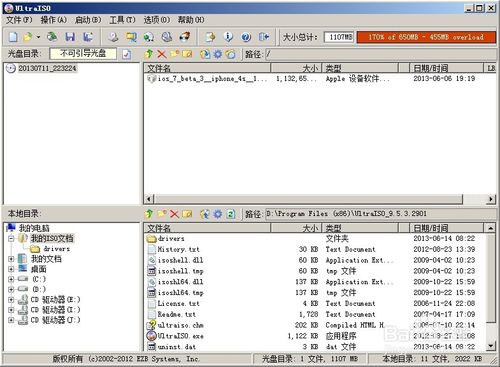Click the local 路径 field with D:\Program Files
The height and width of the screenshot is (367, 500).
380,214
